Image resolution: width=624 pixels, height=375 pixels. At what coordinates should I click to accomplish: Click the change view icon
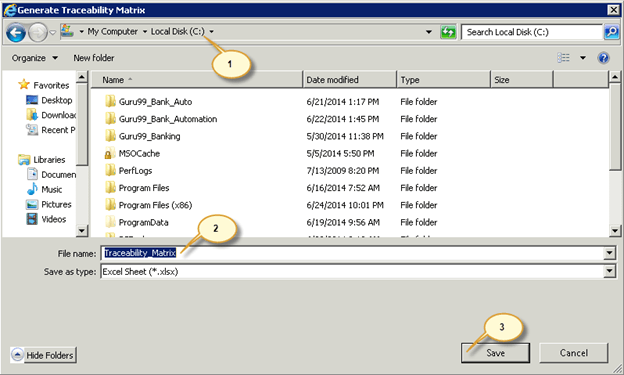[x=563, y=58]
